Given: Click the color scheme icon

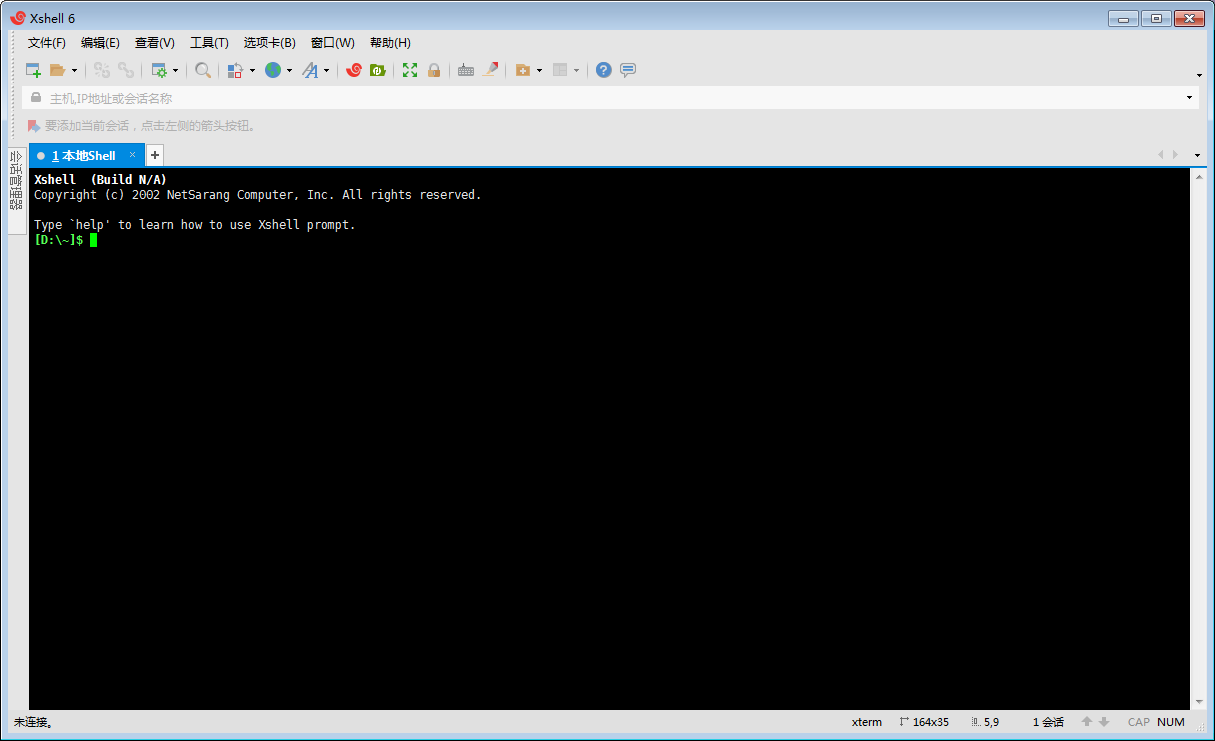Looking at the screenshot, I should click(235, 70).
